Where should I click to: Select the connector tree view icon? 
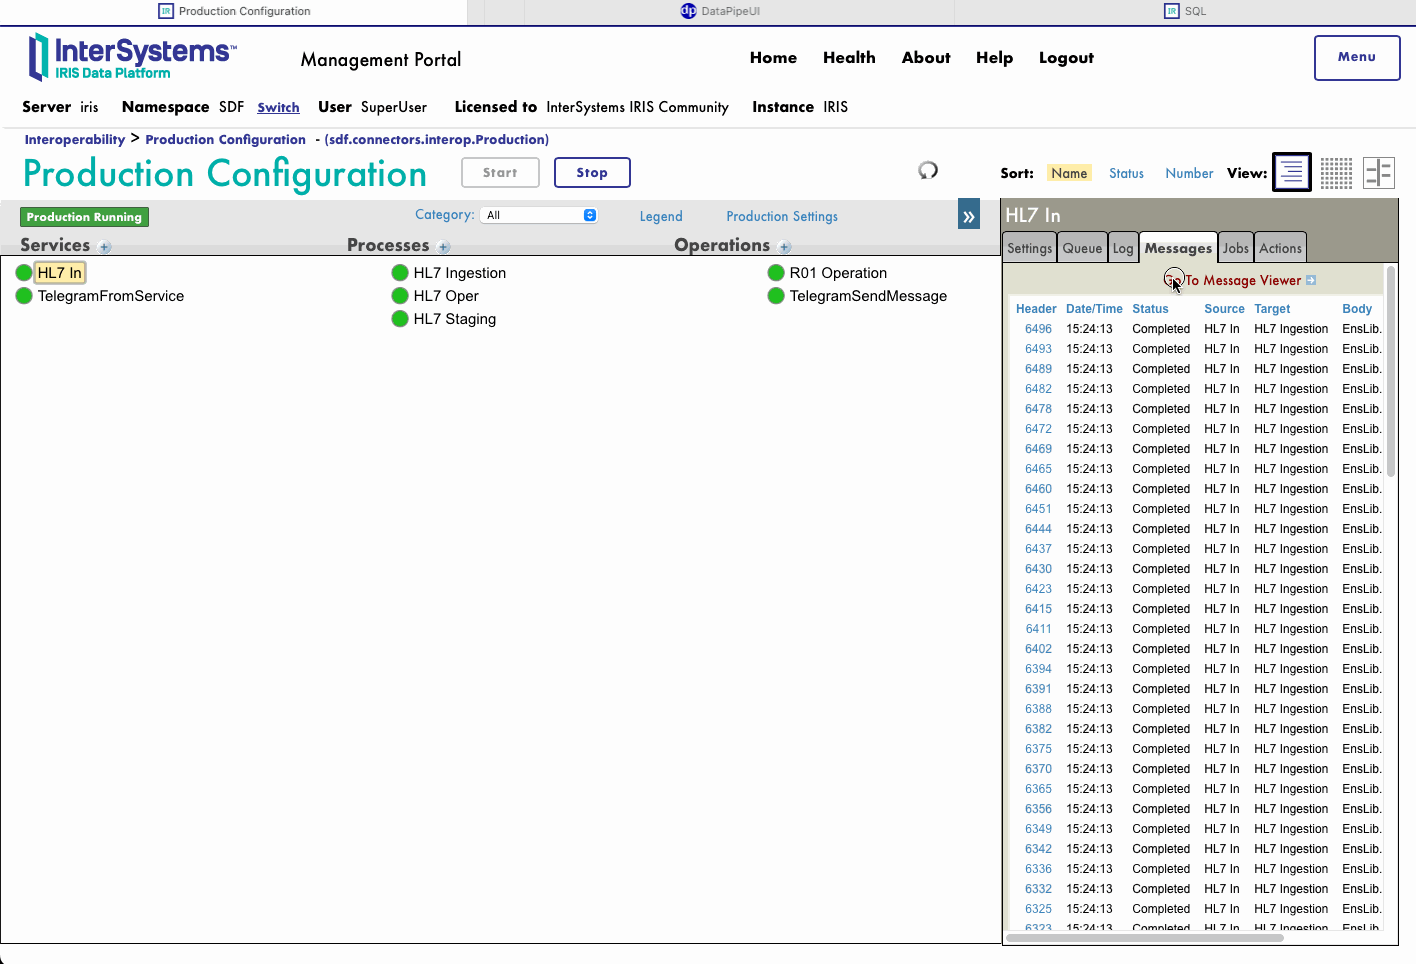(x=1379, y=172)
